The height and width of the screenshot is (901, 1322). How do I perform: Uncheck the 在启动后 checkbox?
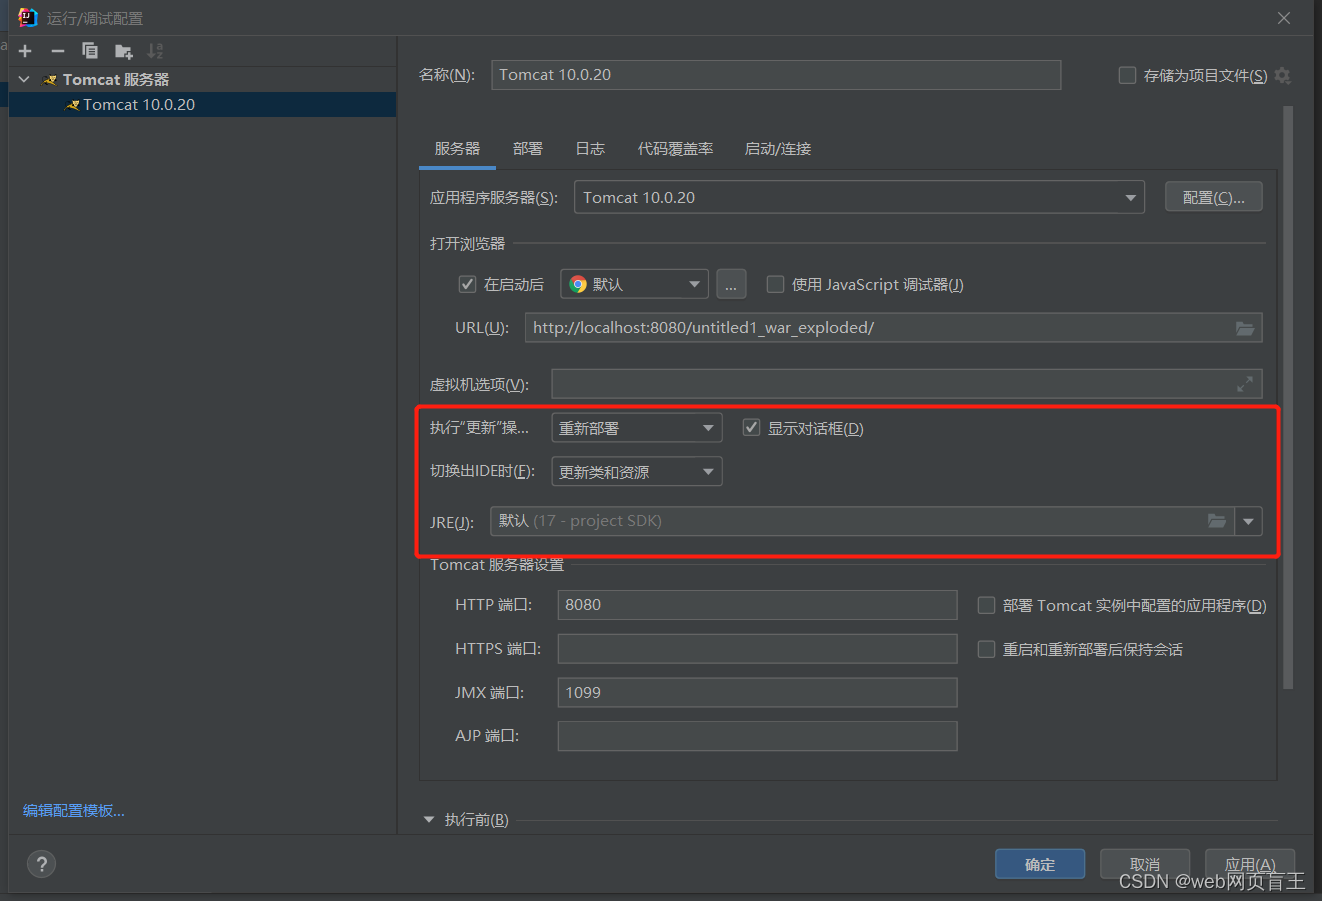click(467, 284)
